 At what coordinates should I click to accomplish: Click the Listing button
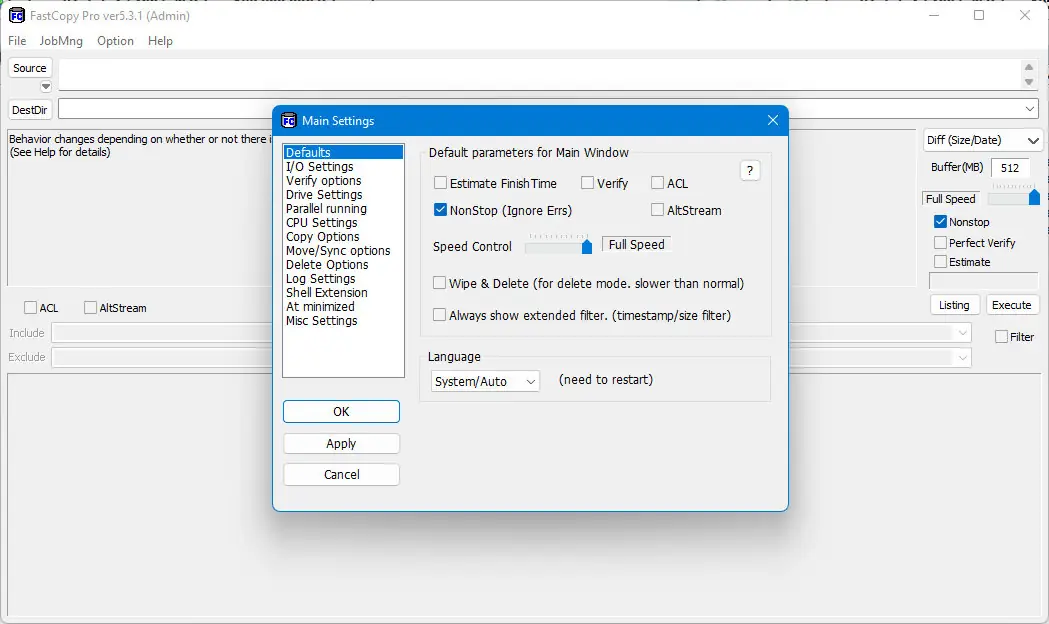954,305
